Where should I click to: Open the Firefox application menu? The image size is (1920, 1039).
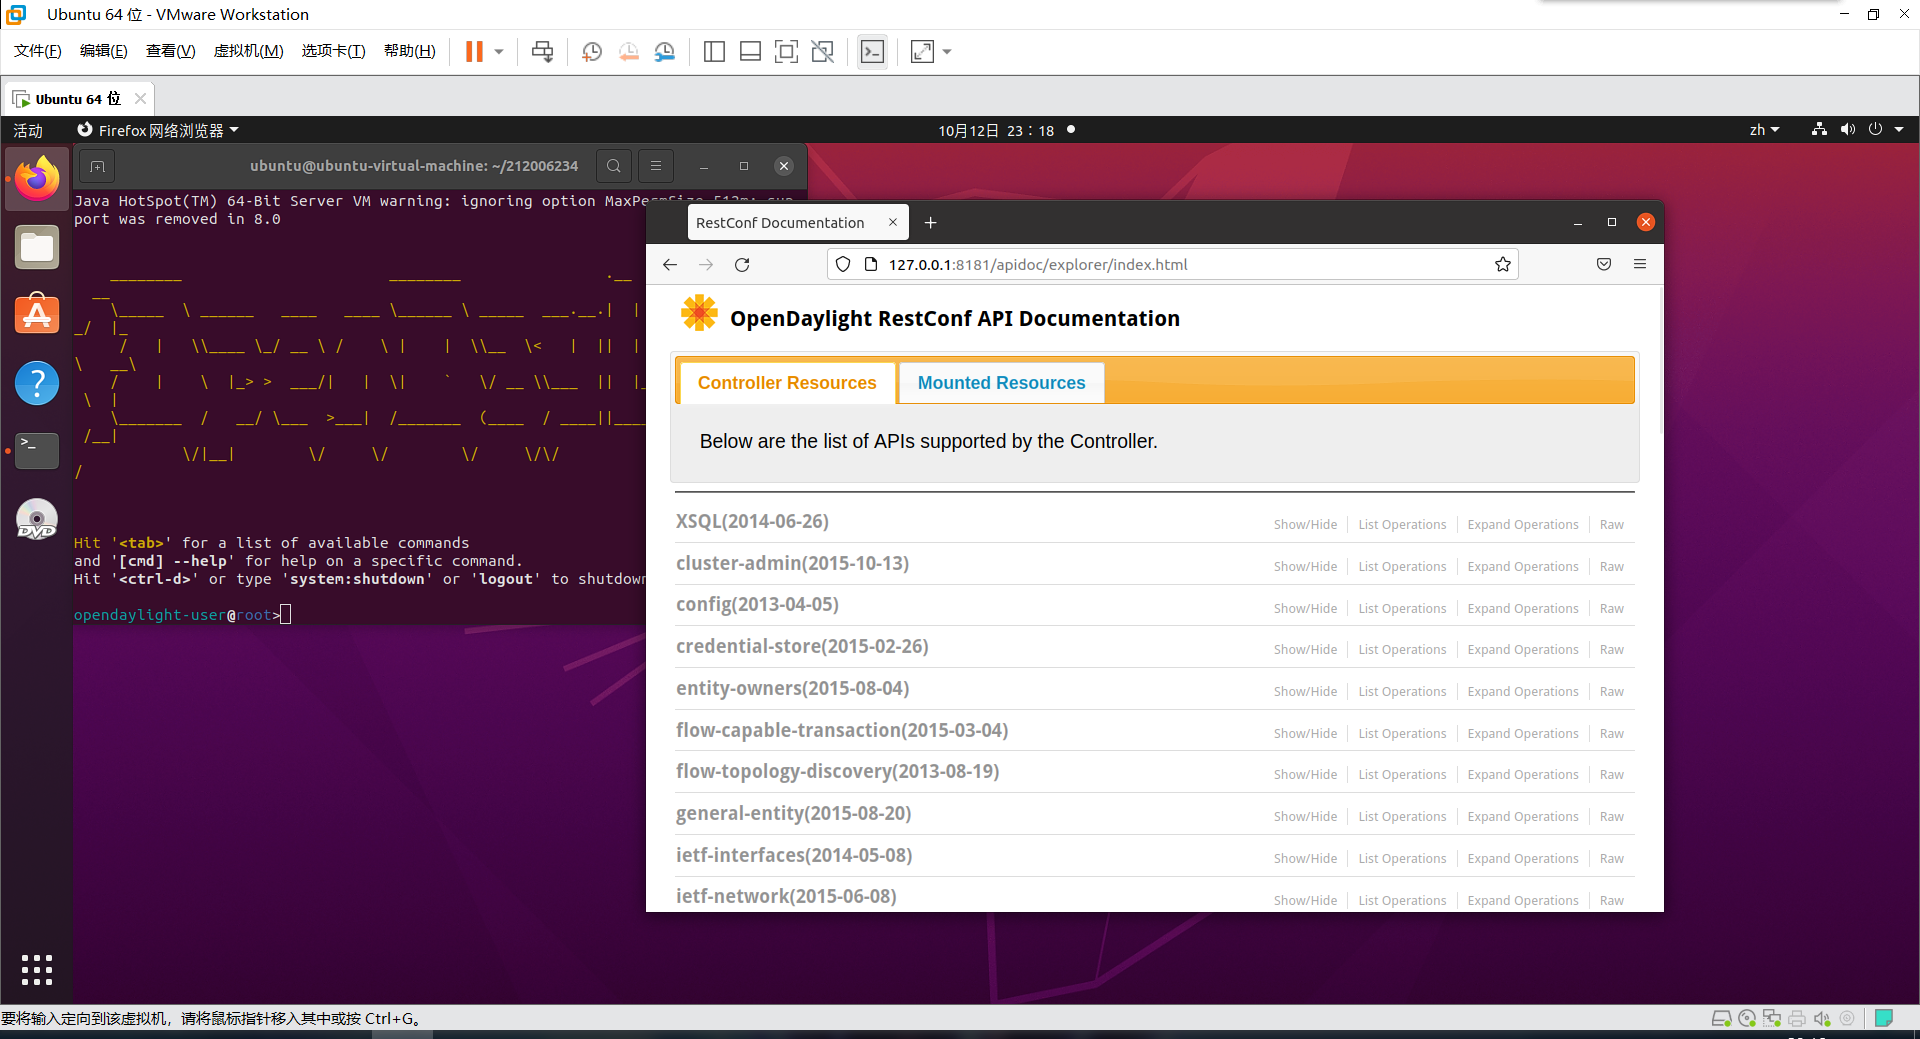click(1640, 264)
